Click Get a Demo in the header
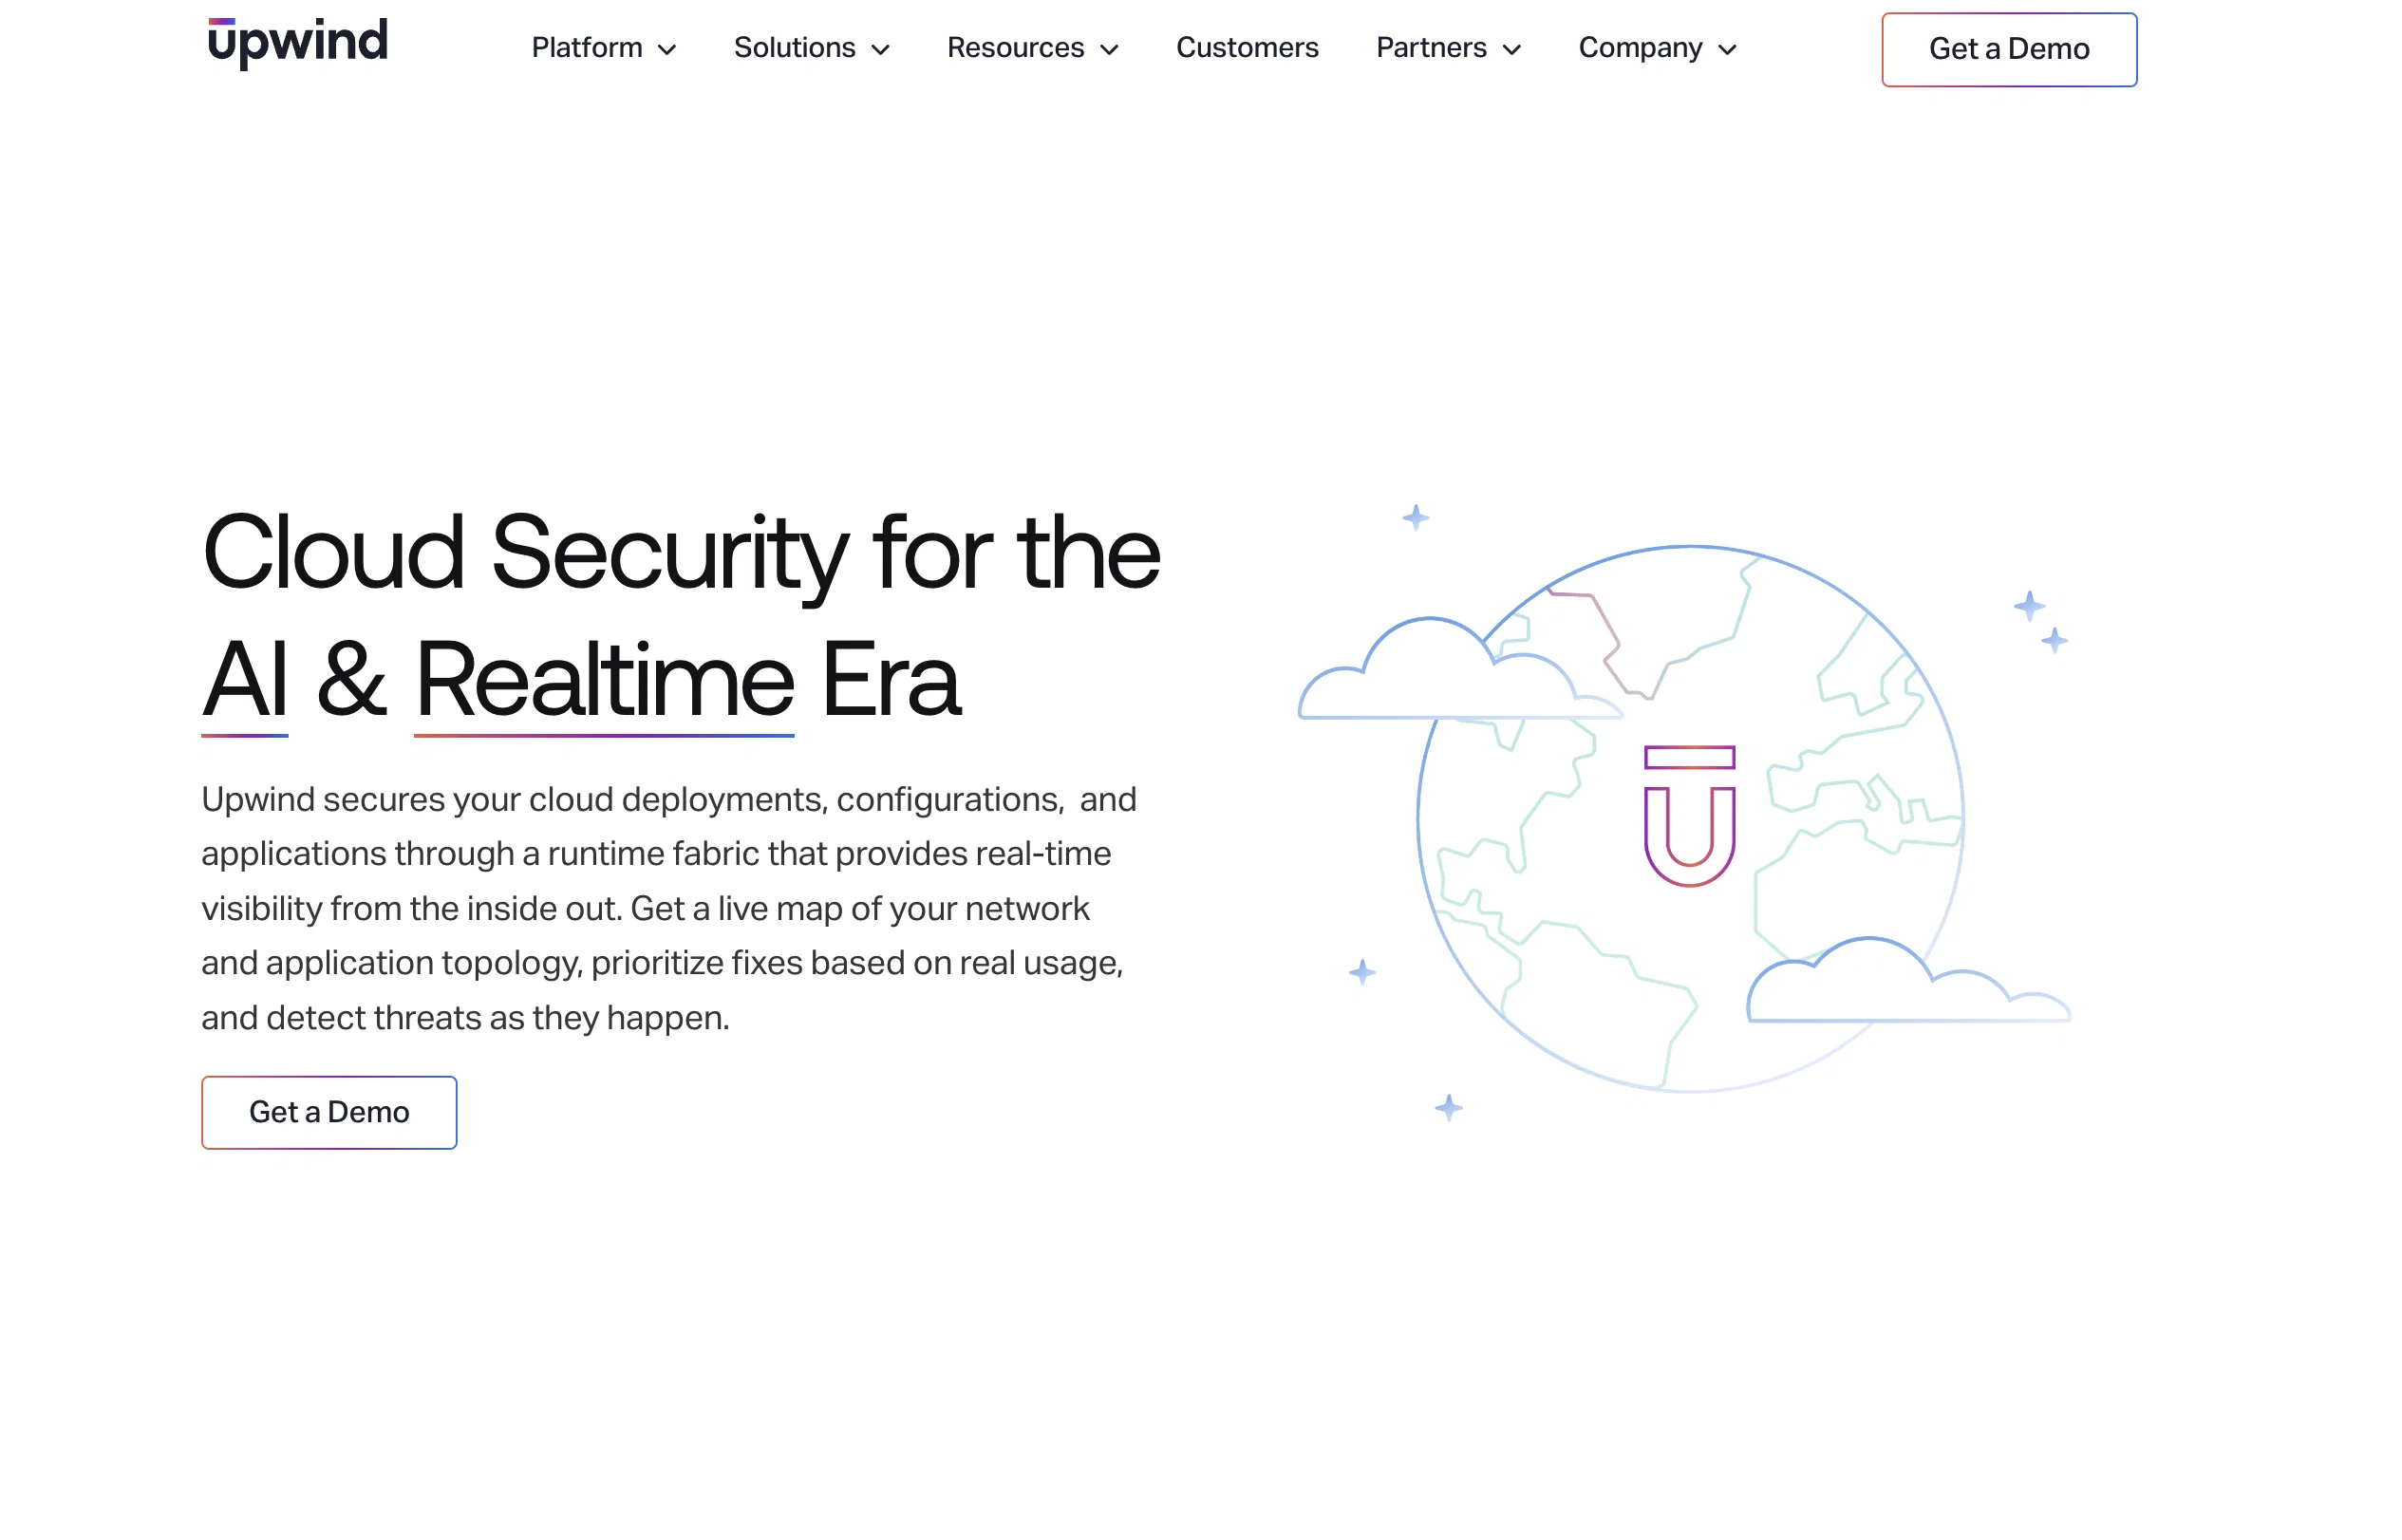 (x=2008, y=49)
